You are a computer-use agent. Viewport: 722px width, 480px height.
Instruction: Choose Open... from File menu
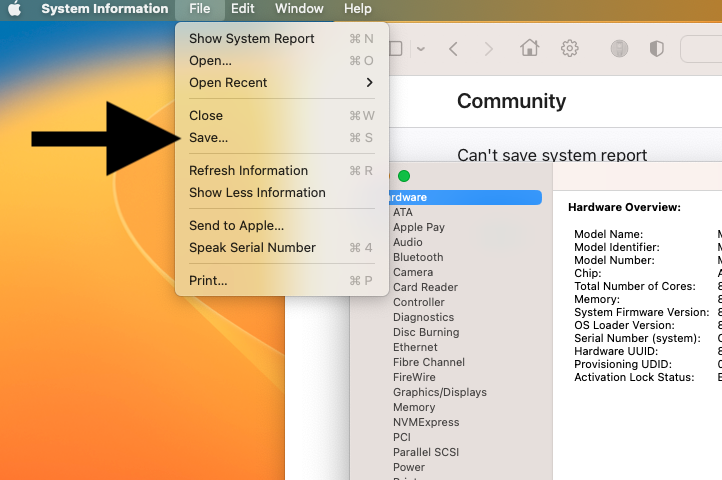(x=282, y=61)
